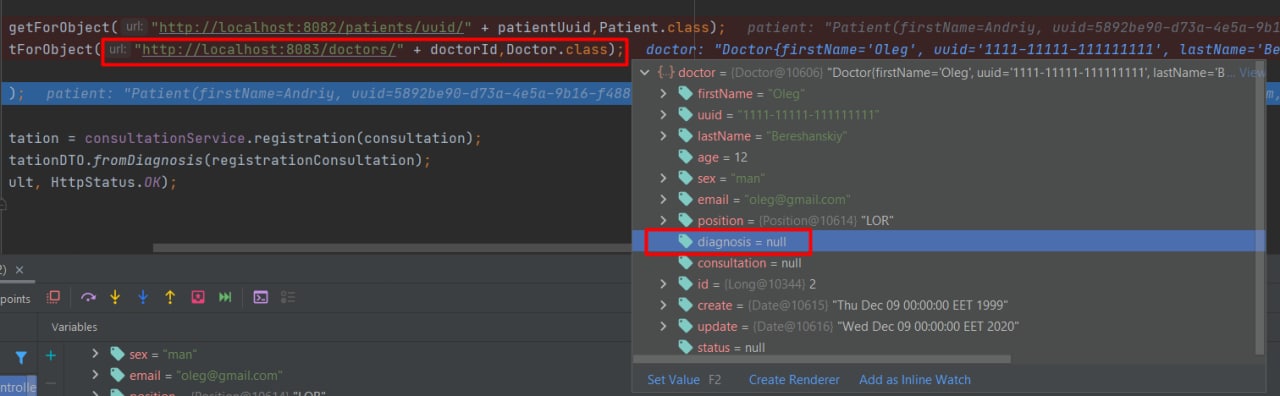1280x396 pixels.
Task: Expand the sex field in popup
Action: click(x=662, y=178)
